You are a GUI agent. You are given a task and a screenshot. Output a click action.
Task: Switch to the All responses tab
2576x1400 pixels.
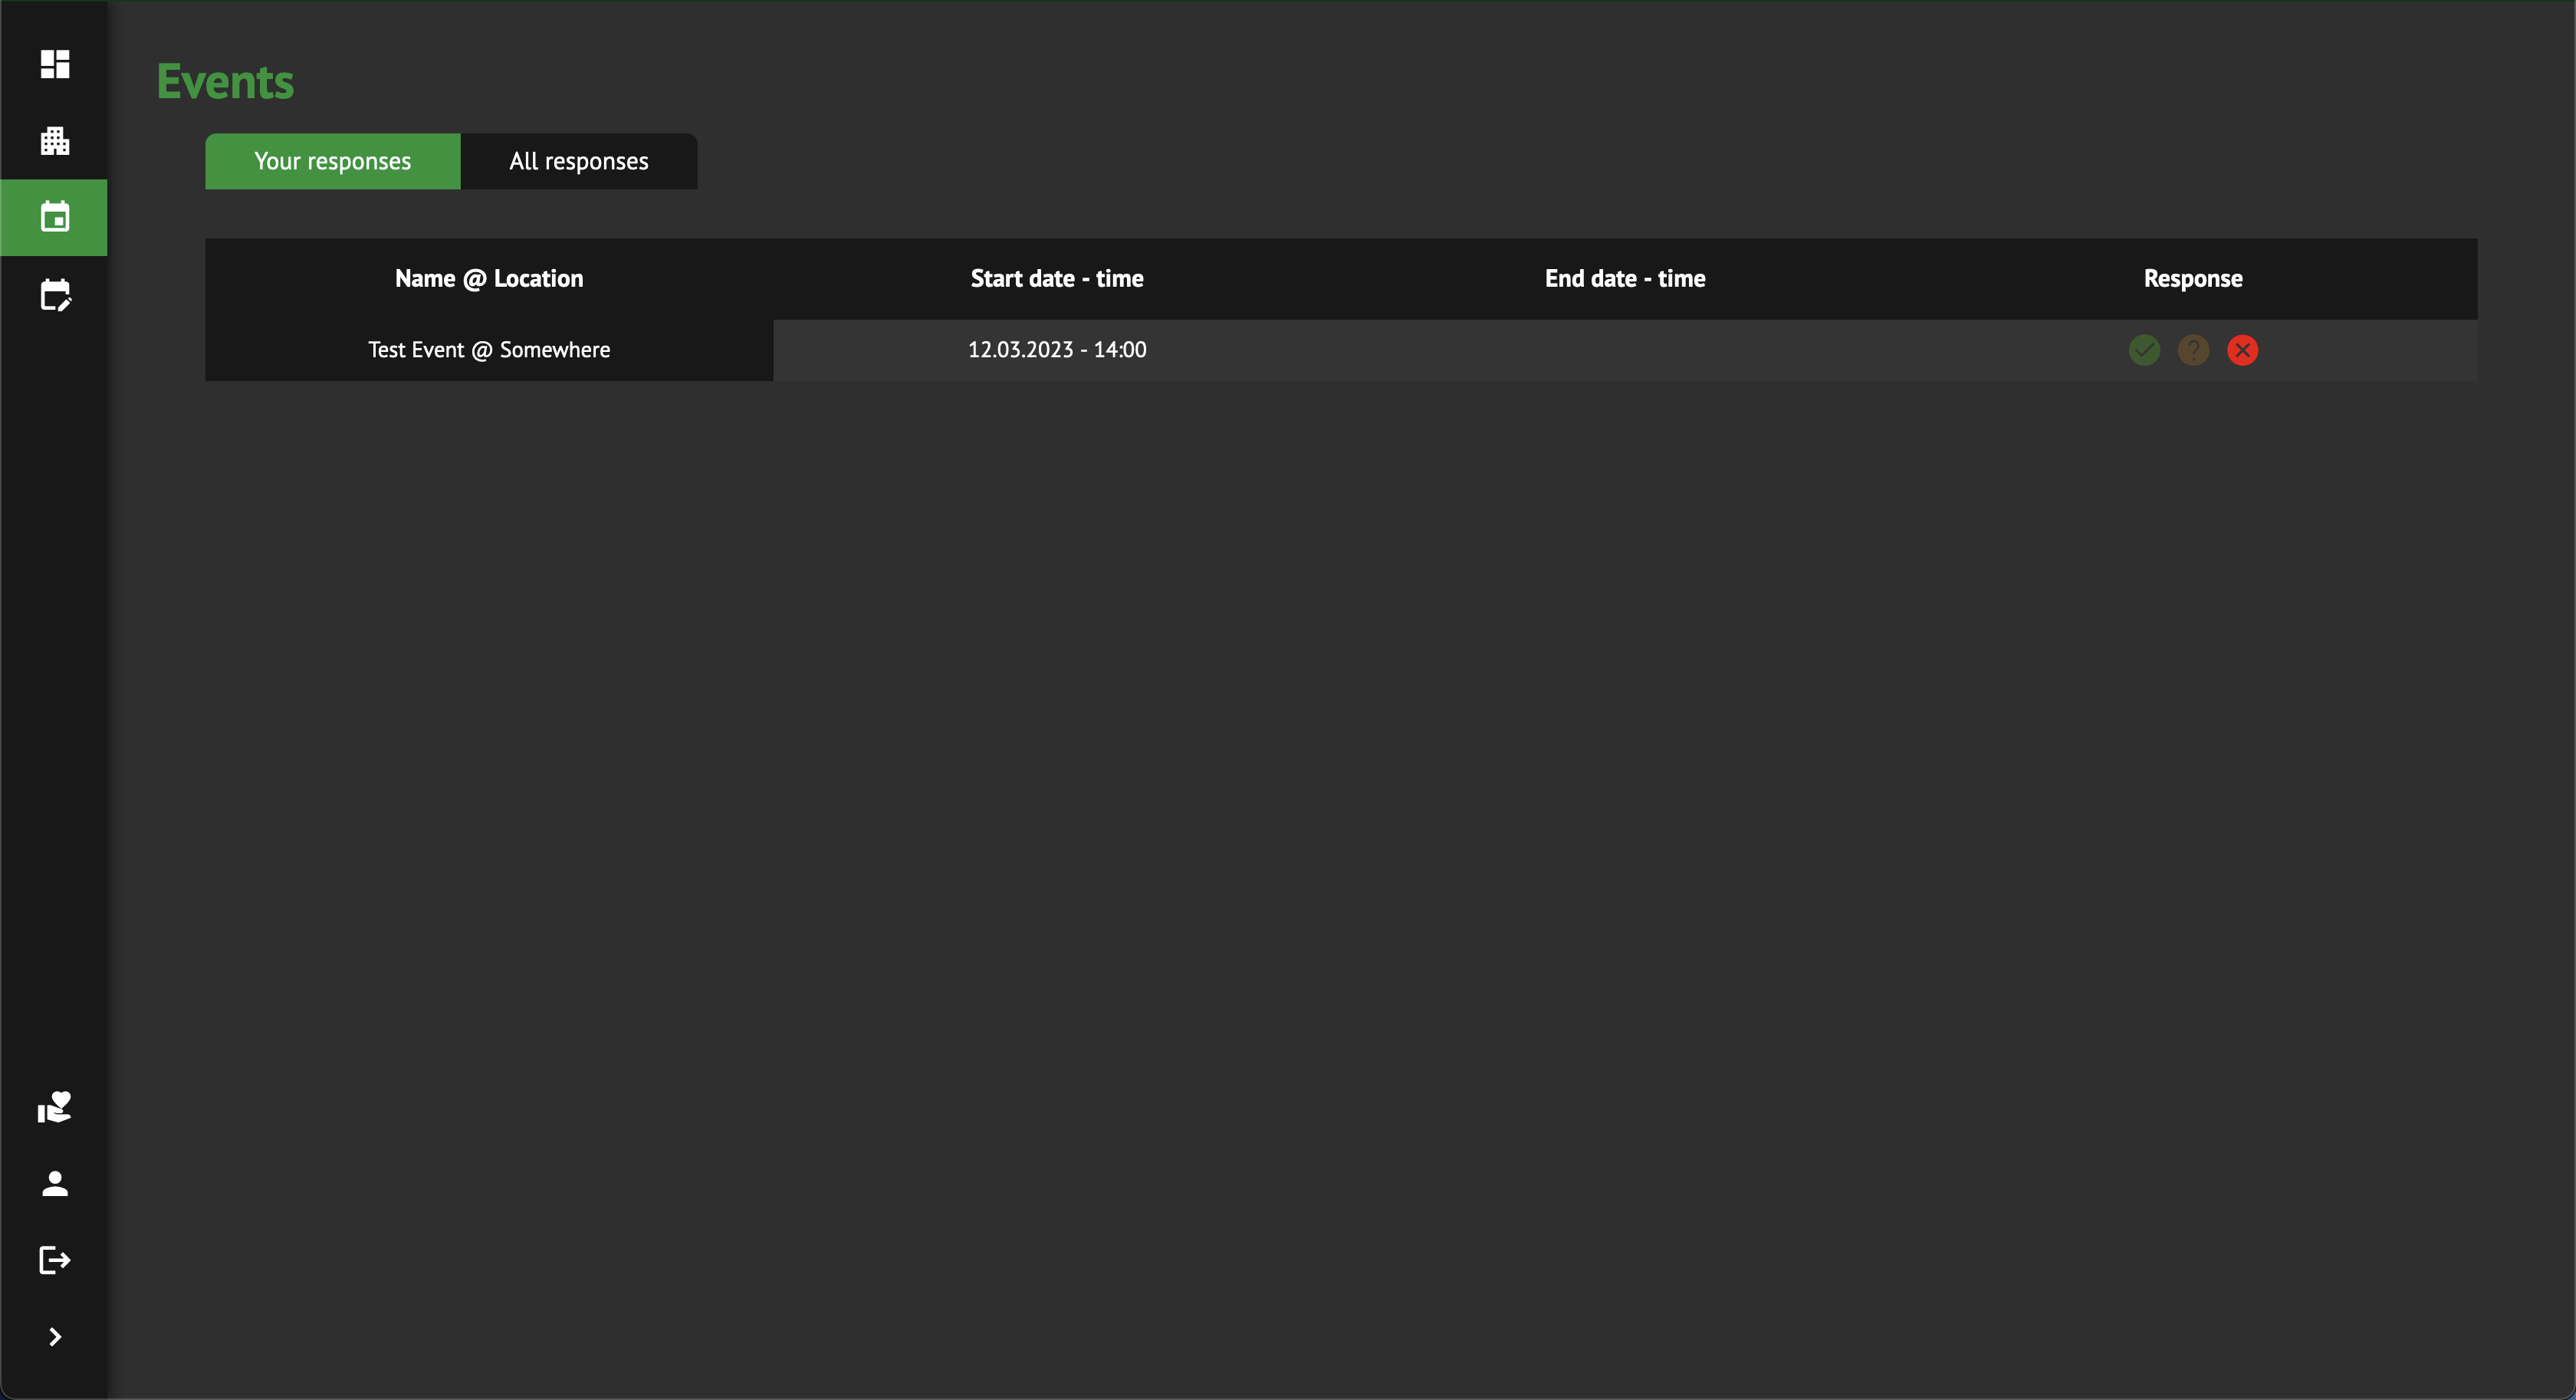579,161
